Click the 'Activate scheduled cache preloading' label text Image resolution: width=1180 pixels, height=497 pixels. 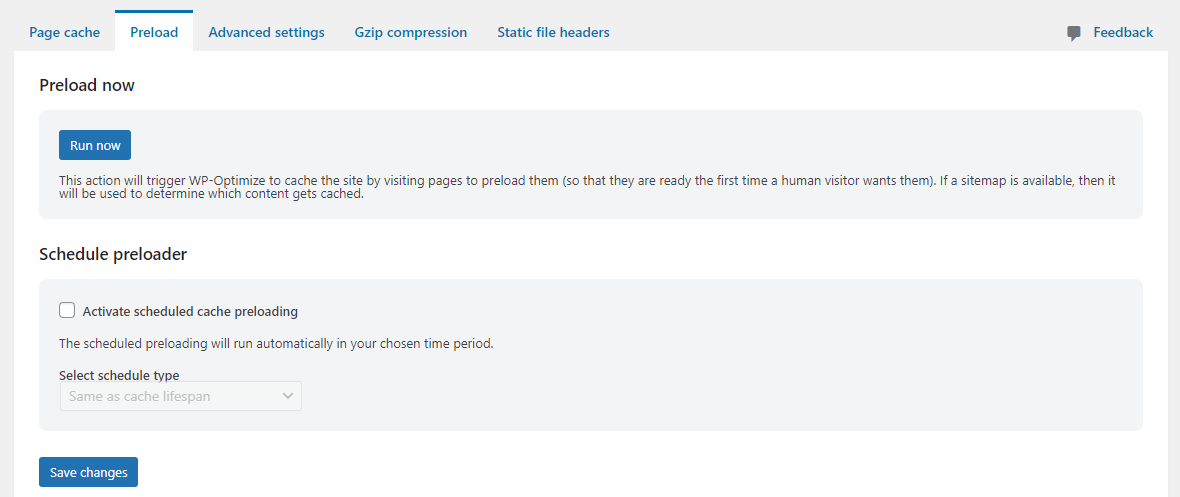190,311
